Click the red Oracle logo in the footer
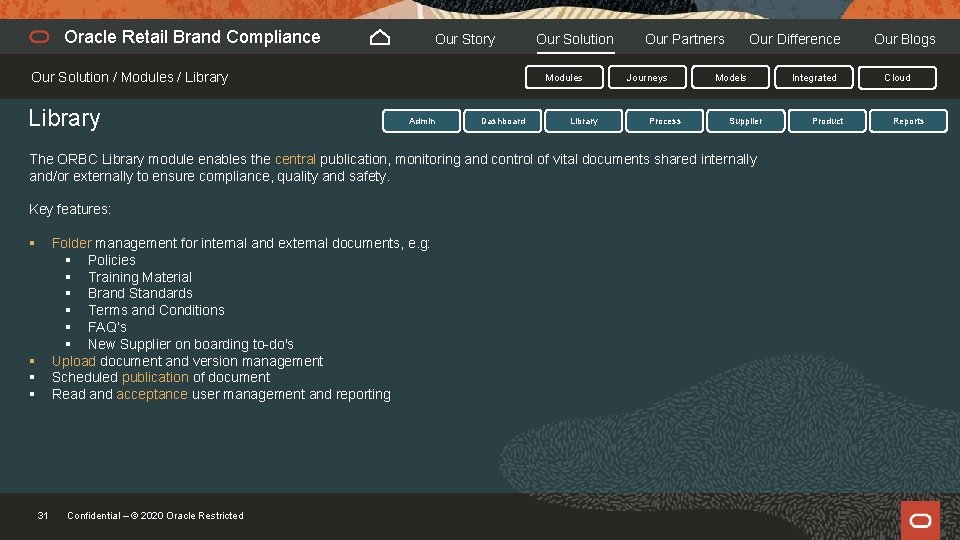Image resolution: width=960 pixels, height=540 pixels. [x=920, y=520]
